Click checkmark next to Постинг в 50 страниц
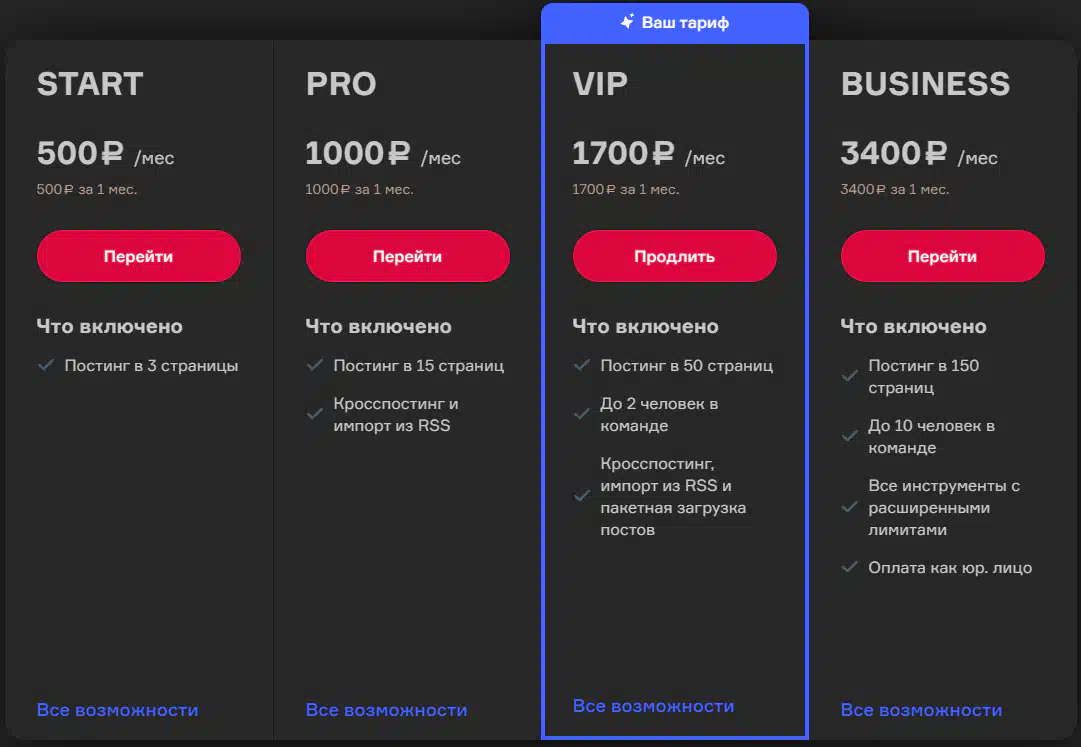Screen dimensions: 1081x747 tap(582, 365)
